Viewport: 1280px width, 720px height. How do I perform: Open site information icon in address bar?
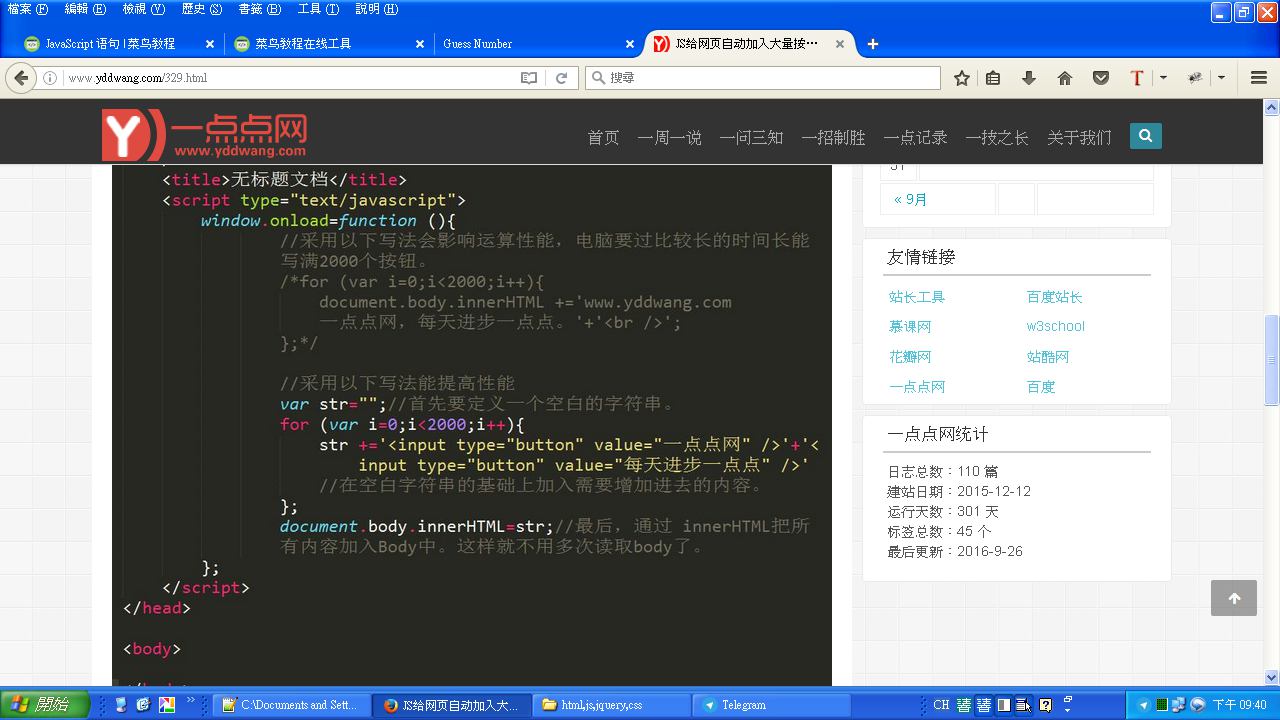pyautogui.click(x=50, y=78)
